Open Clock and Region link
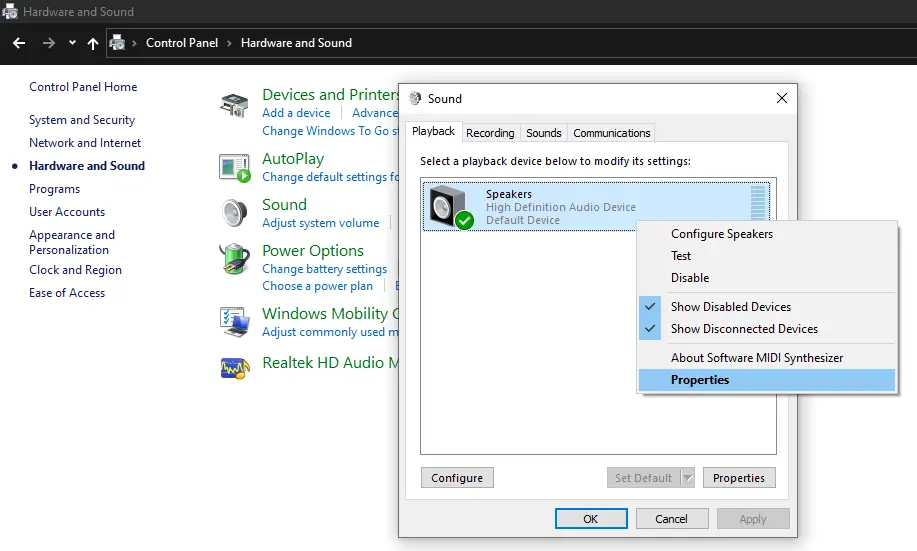 tap(75, 270)
